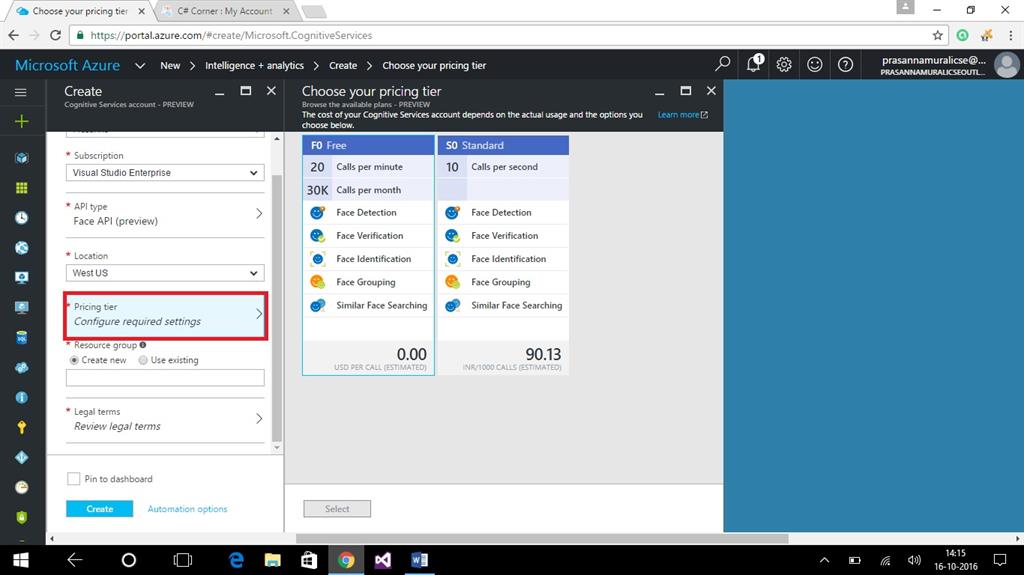1024x575 pixels.
Task: Open the Location dropdown showing West US
Action: [165, 272]
